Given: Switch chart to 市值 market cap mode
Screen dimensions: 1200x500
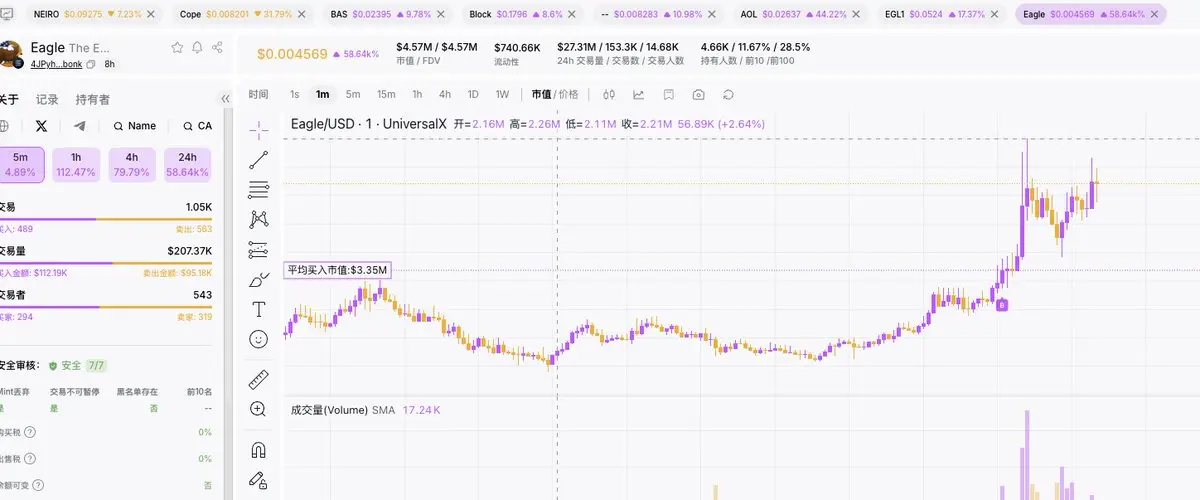Looking at the screenshot, I should 541,94.
